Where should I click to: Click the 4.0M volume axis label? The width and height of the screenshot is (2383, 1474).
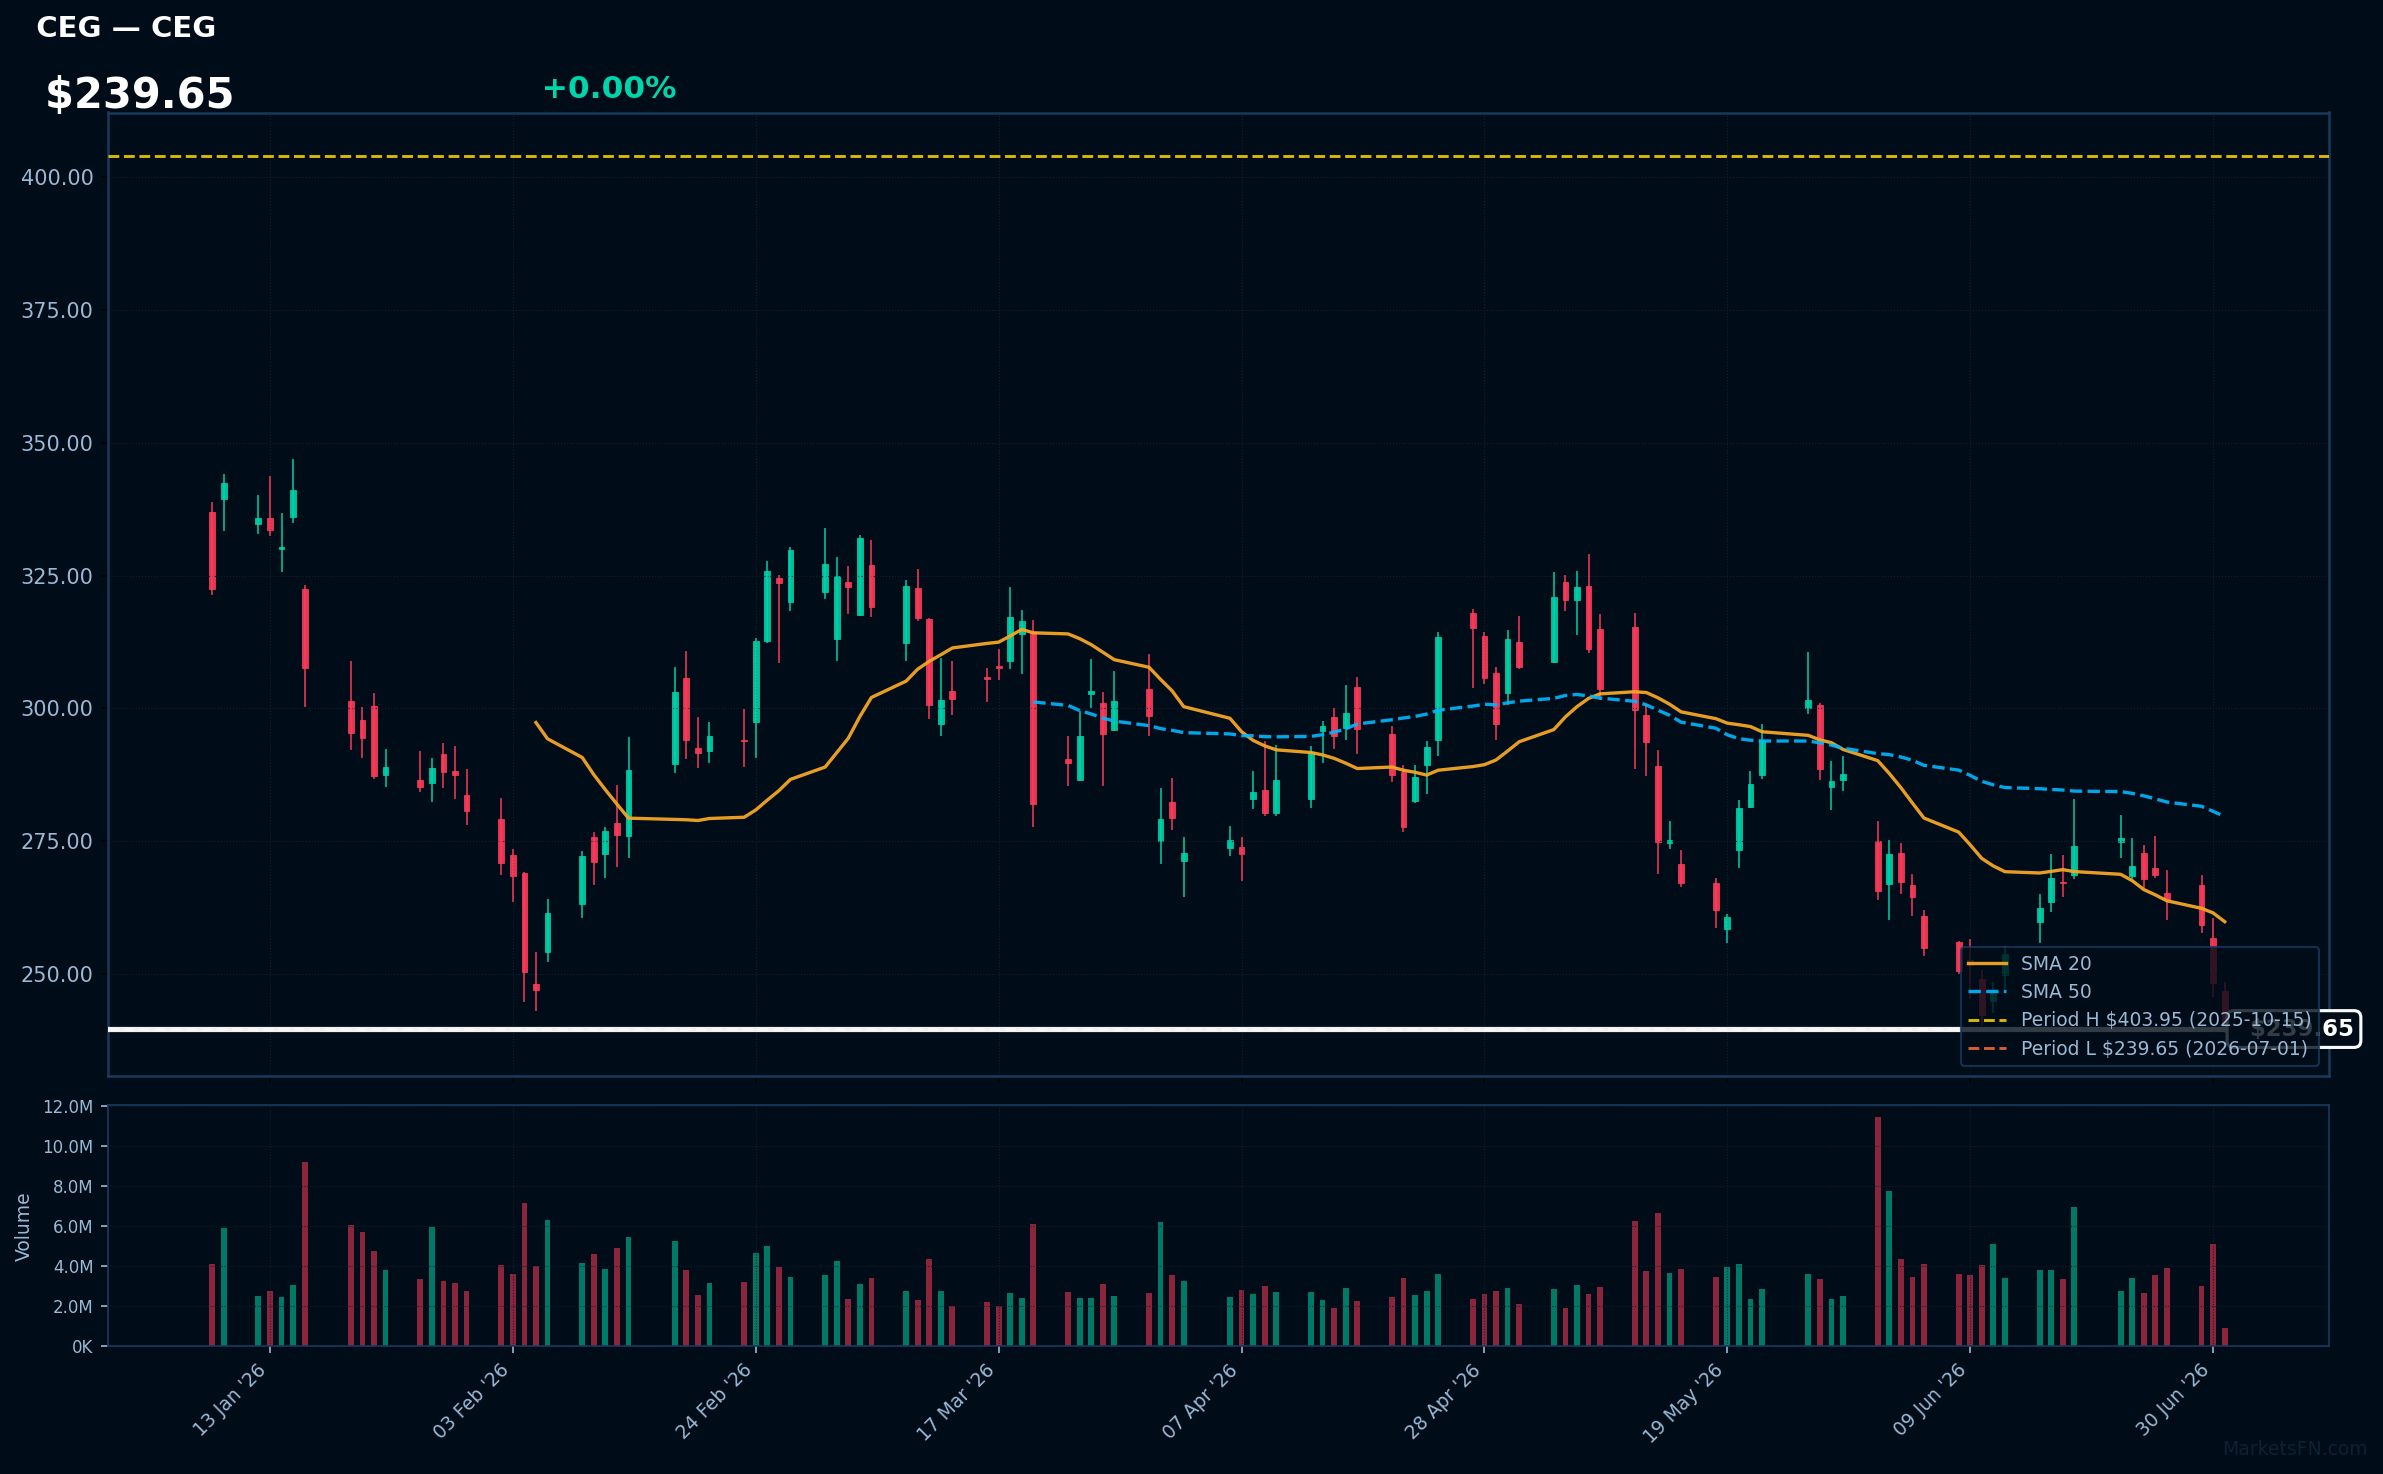[x=73, y=1267]
